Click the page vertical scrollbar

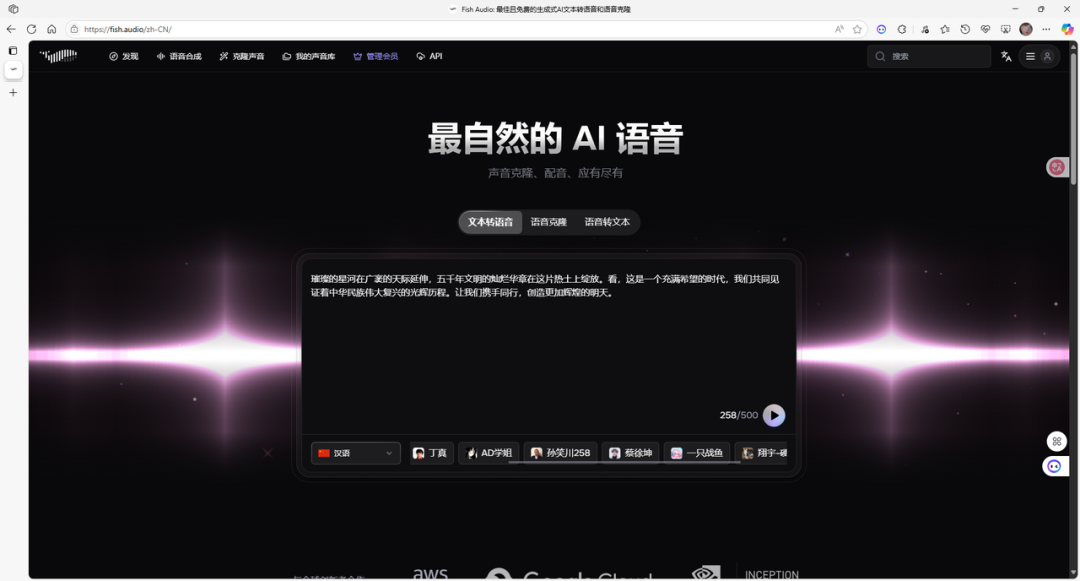coord(1073,117)
